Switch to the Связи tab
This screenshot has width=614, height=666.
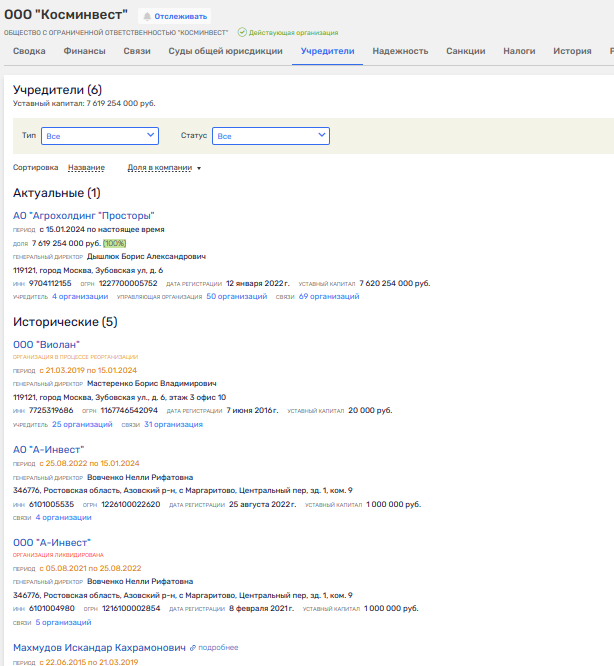pyautogui.click(x=137, y=51)
